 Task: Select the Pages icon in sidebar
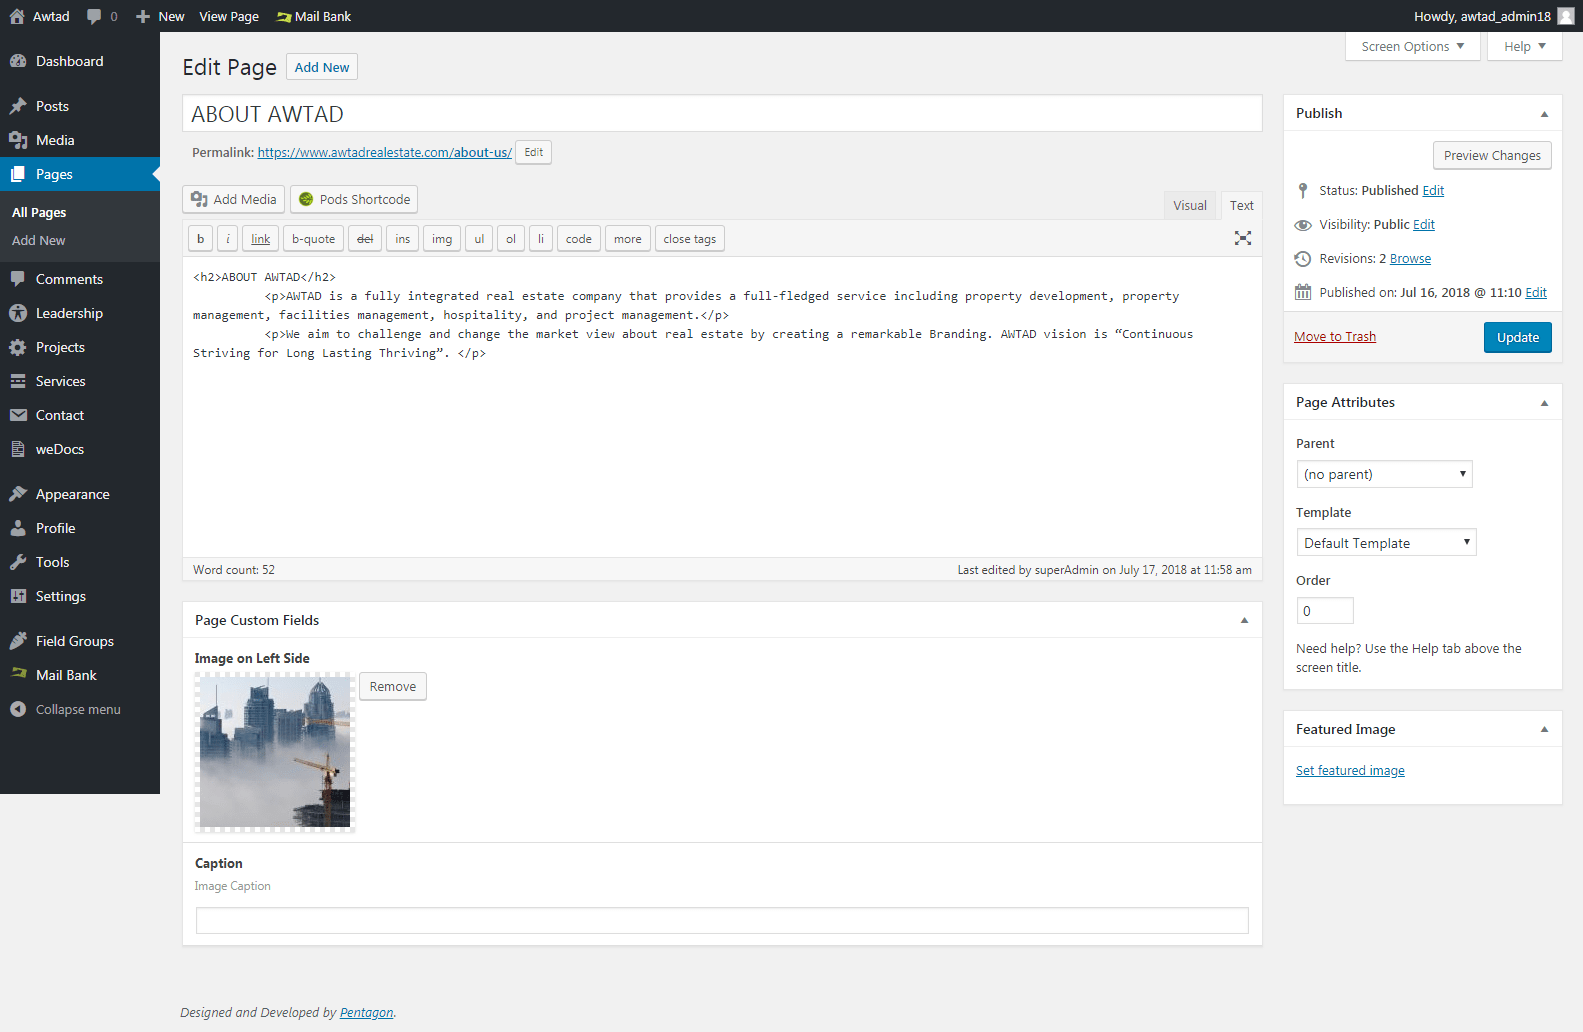pos(18,174)
